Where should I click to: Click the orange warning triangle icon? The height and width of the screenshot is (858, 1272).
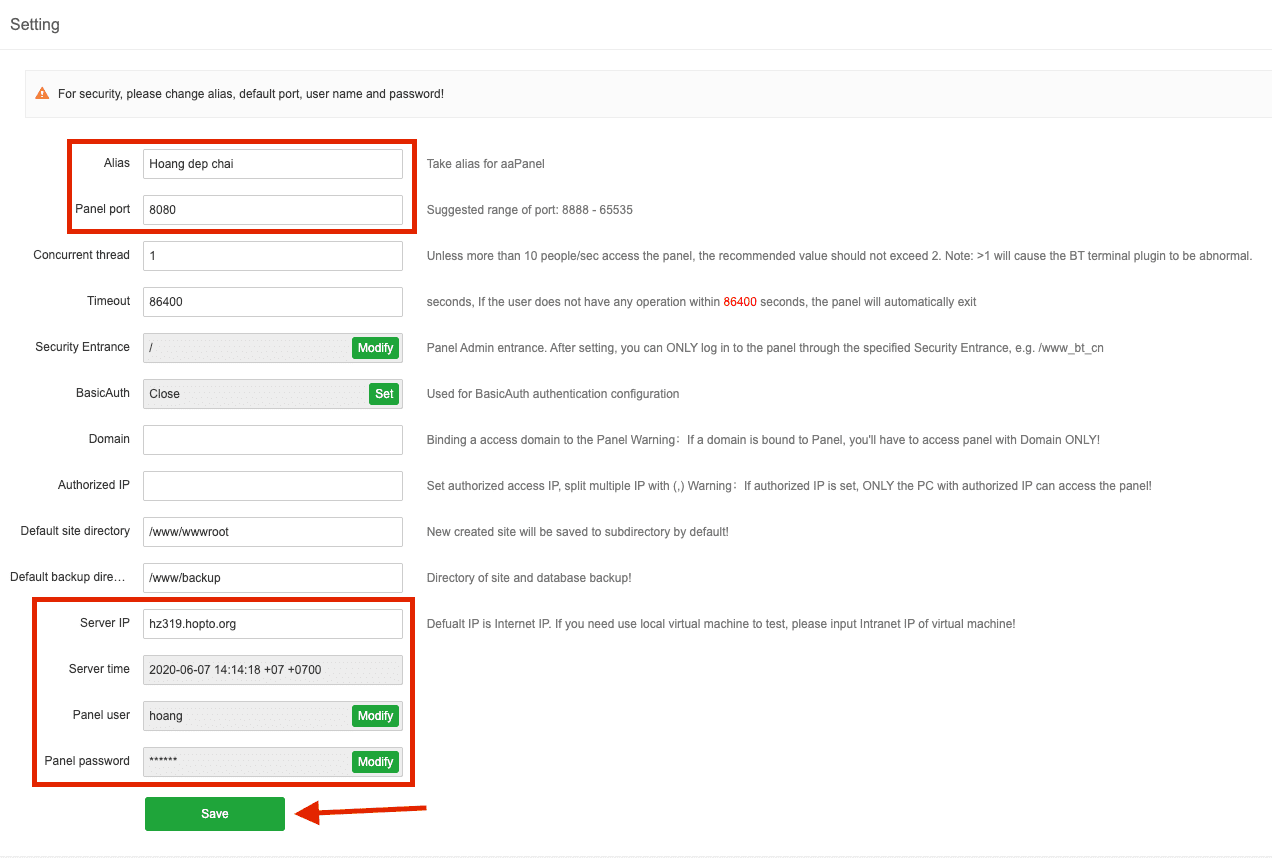(x=42, y=93)
